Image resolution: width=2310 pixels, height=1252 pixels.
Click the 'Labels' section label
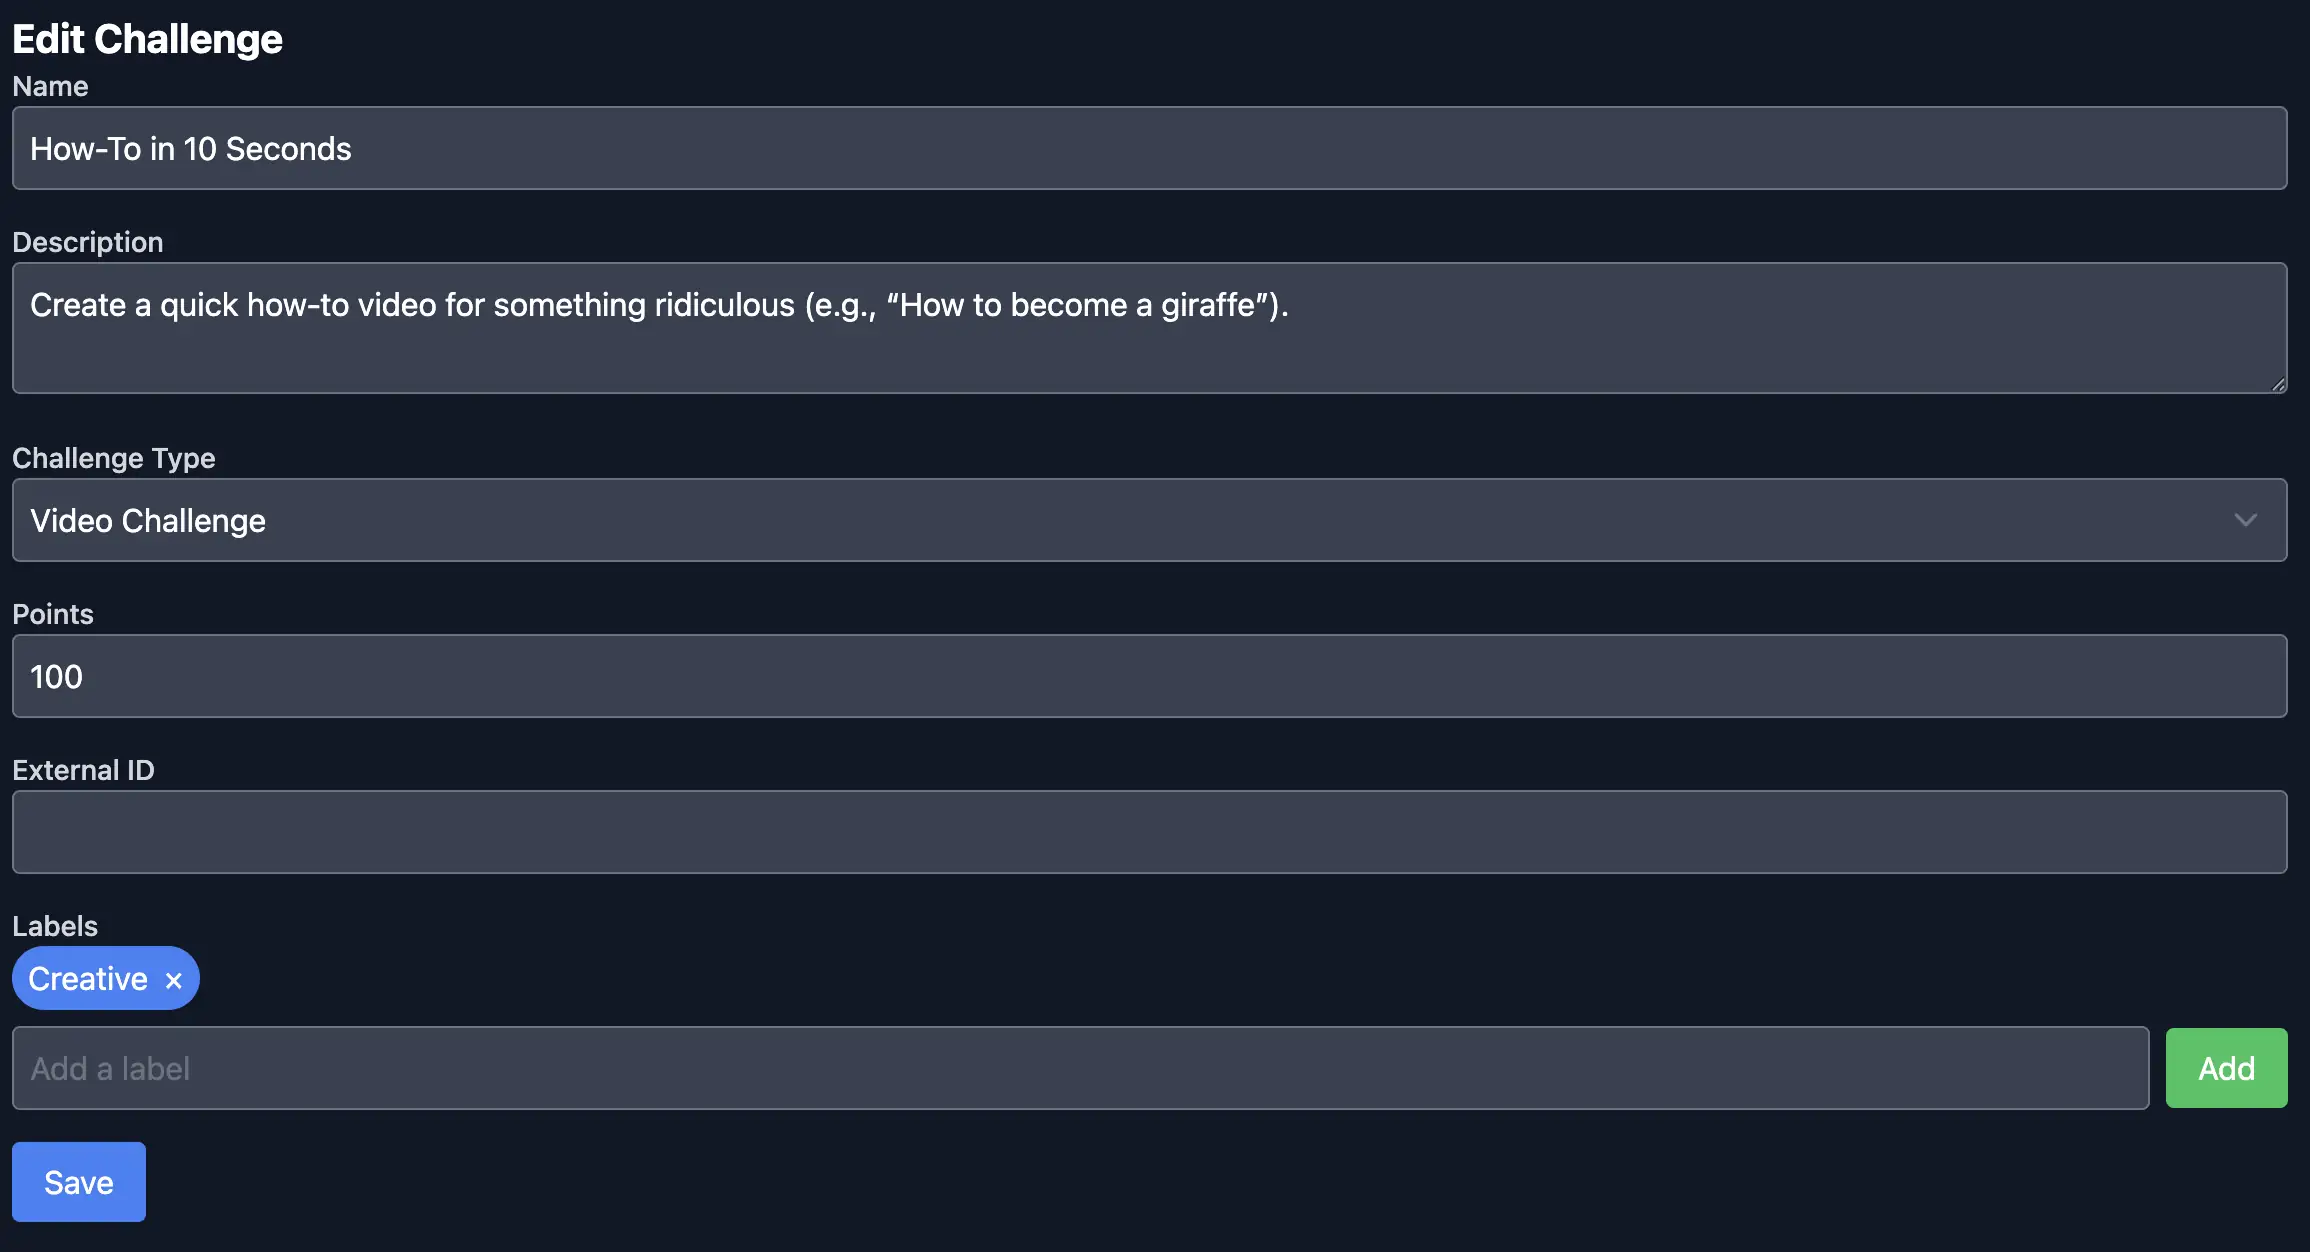tap(55, 926)
